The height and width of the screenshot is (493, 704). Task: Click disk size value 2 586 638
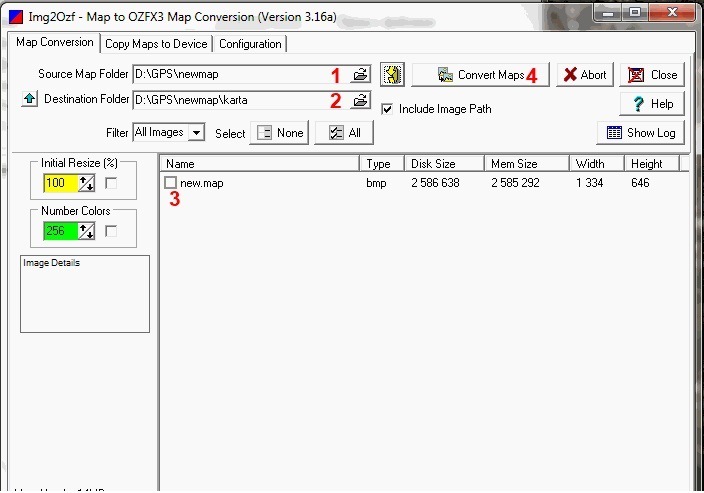[x=435, y=183]
